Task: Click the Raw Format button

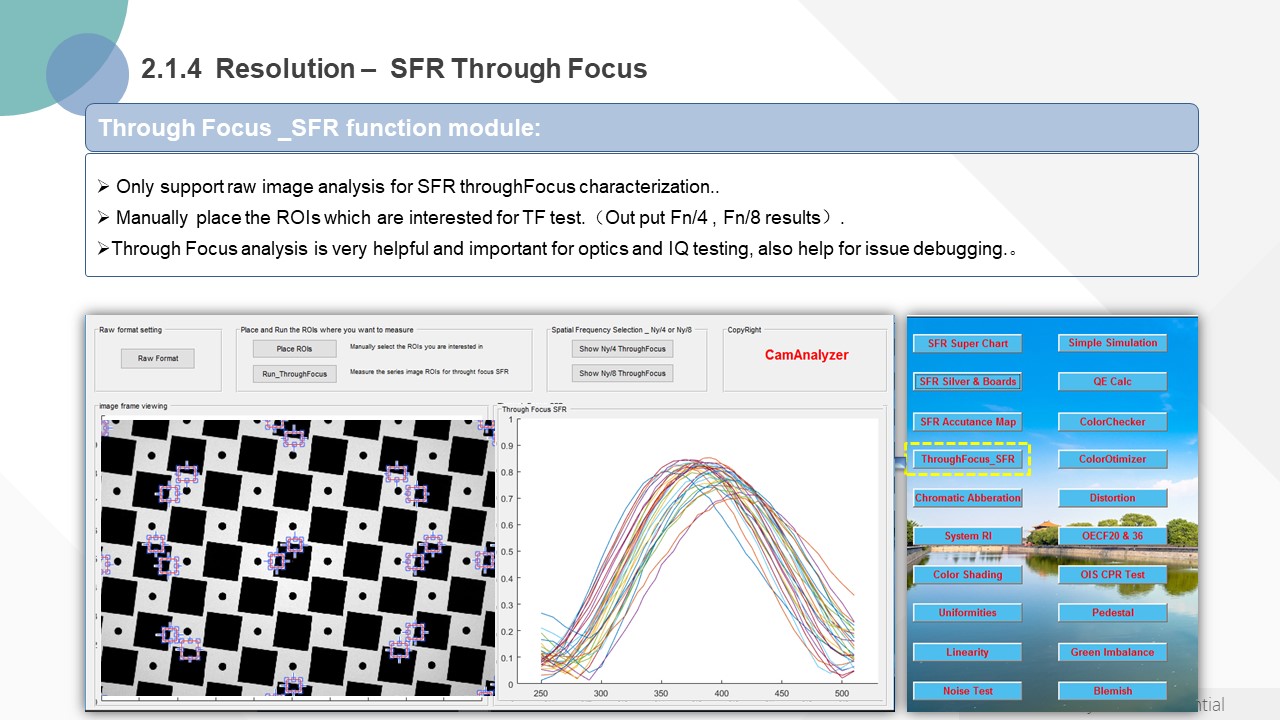Action: coord(158,358)
